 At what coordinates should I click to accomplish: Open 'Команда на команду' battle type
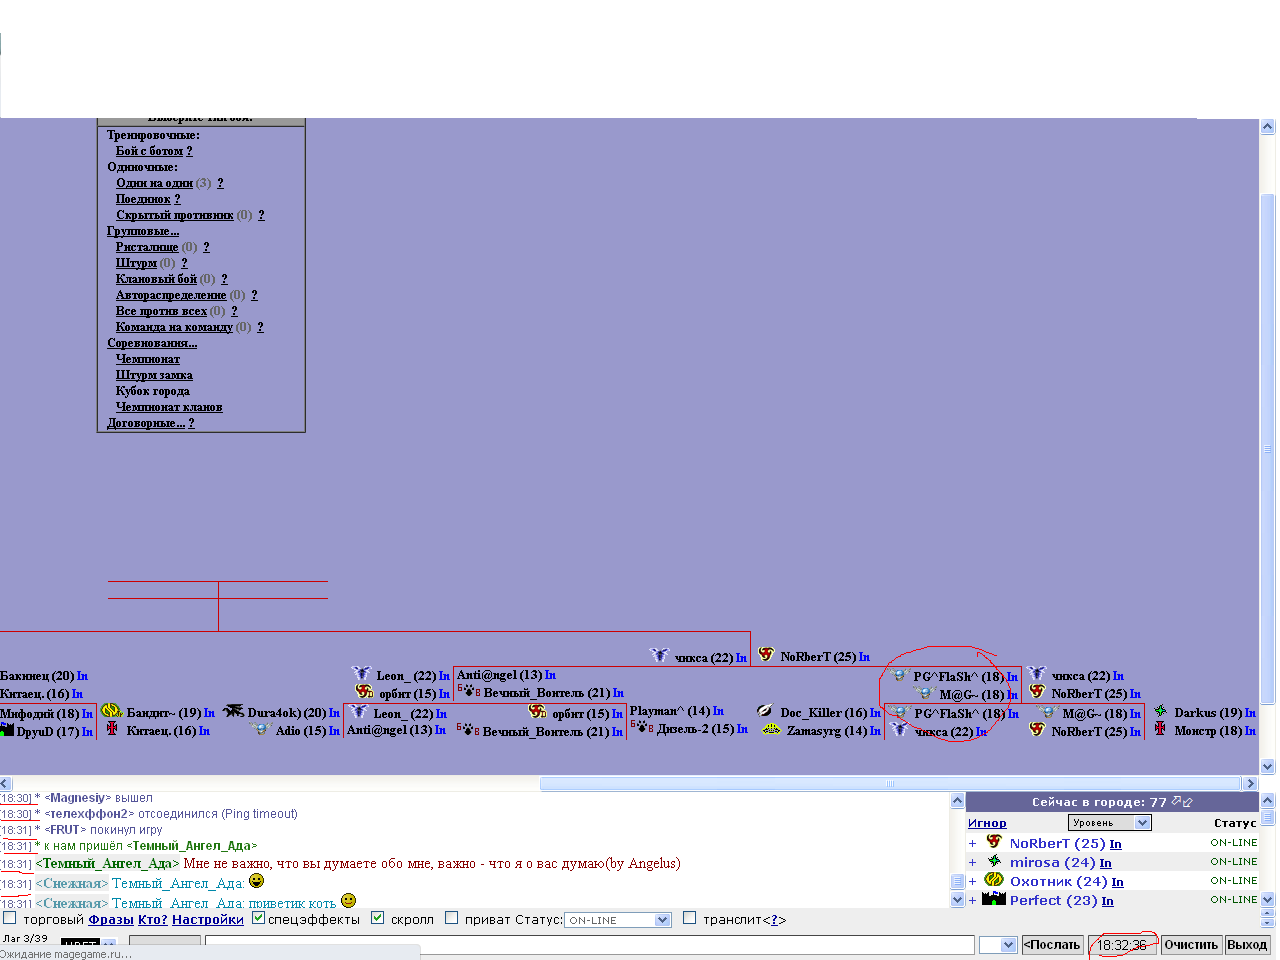[x=174, y=327]
